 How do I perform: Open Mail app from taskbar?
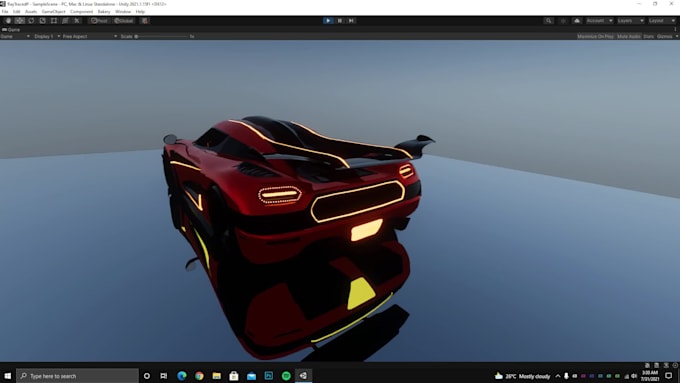[251, 376]
